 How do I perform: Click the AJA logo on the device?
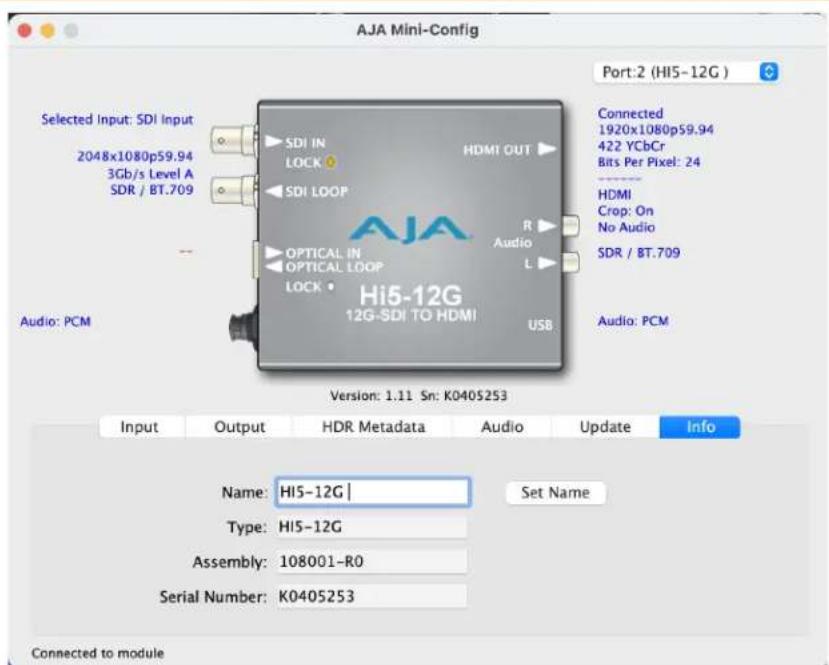[x=410, y=229]
